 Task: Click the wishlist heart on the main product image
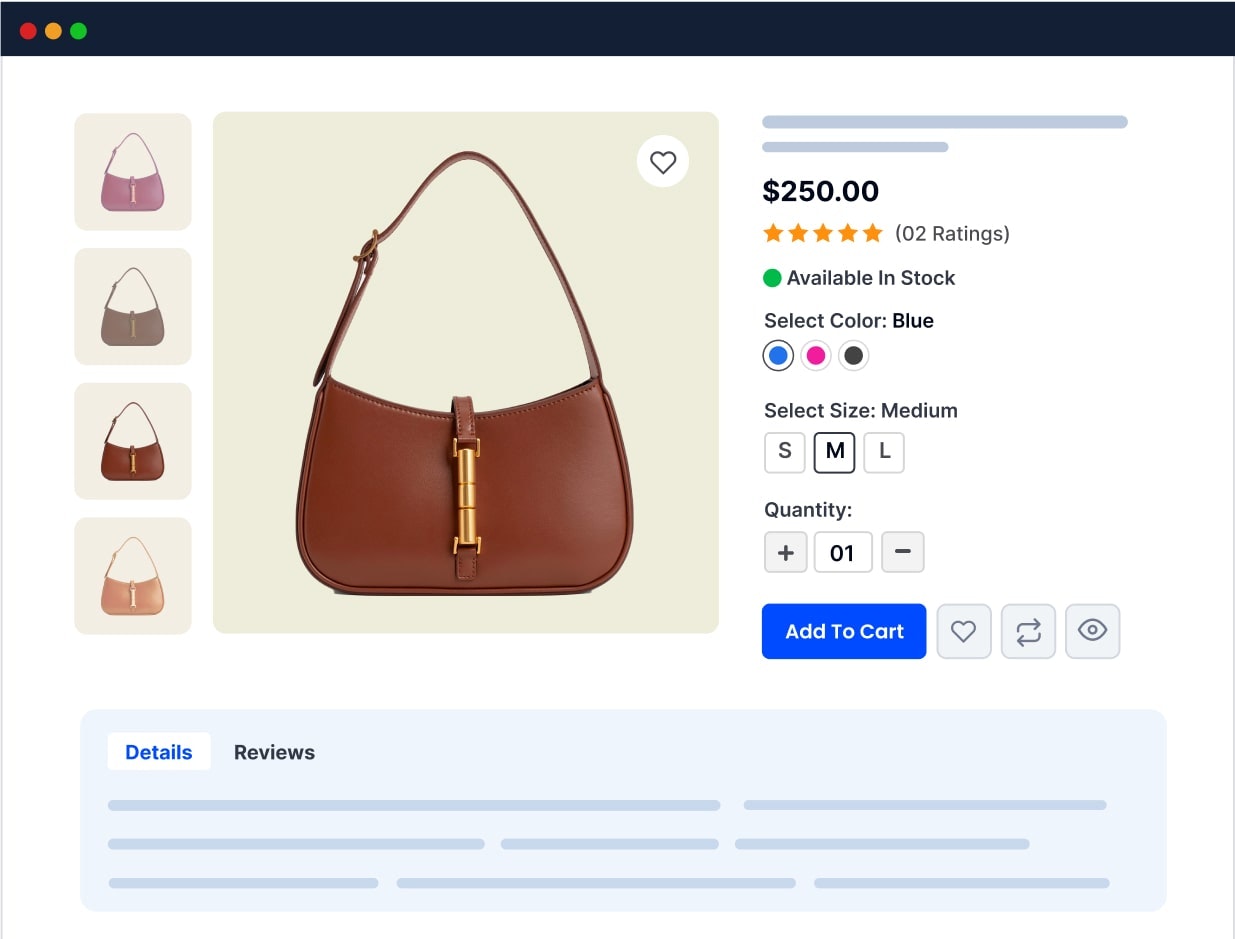click(x=663, y=161)
